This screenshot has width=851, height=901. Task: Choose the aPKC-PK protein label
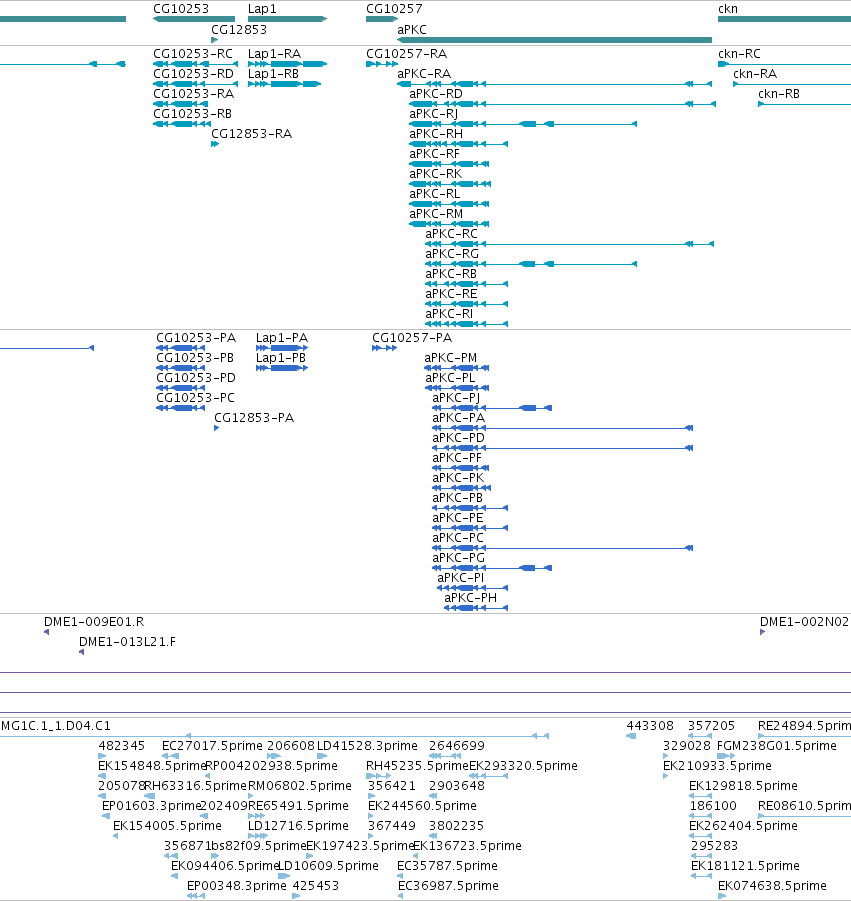point(458,478)
